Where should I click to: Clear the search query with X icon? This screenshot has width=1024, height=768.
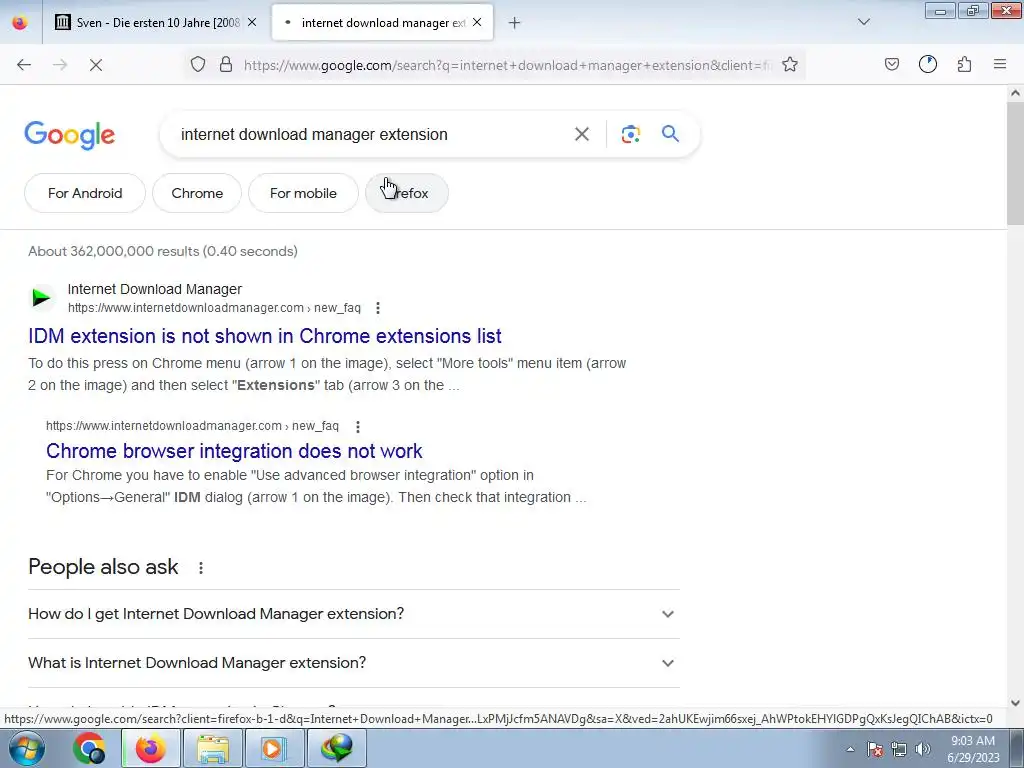tap(581, 134)
